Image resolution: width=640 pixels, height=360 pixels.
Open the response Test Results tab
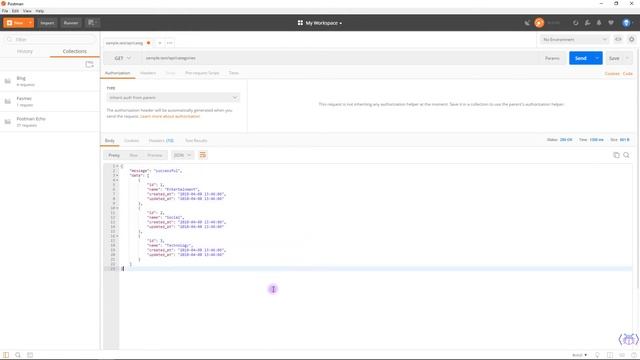coord(196,140)
